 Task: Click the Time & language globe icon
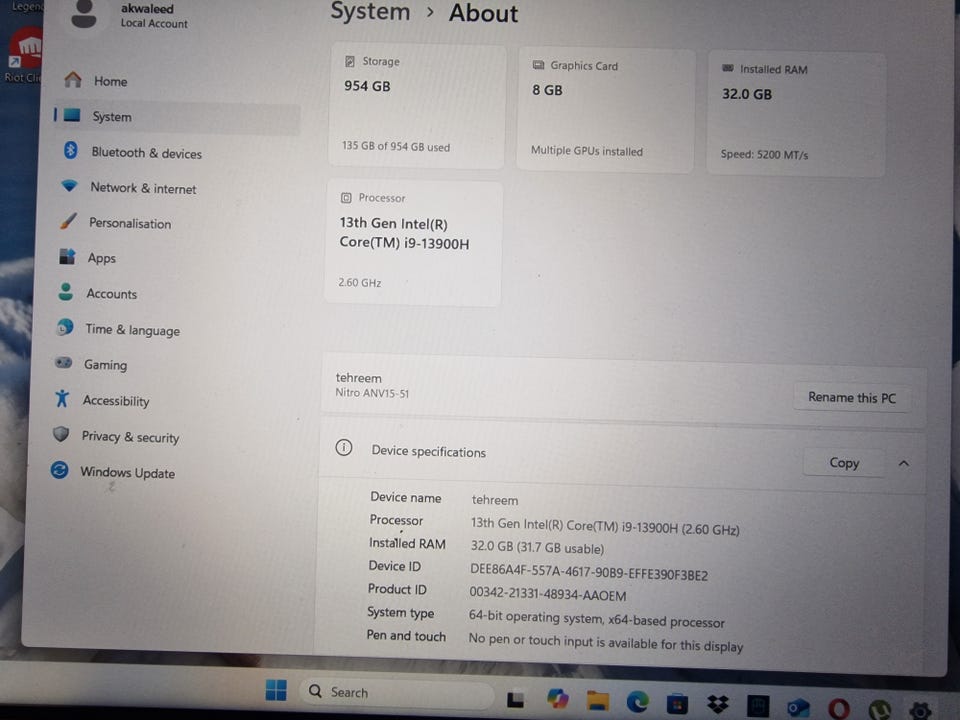pos(64,328)
